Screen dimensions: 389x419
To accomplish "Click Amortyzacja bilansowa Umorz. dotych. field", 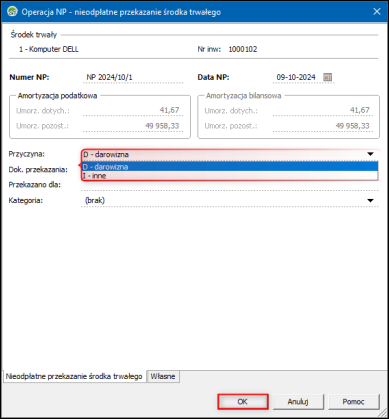I will tap(323, 110).
